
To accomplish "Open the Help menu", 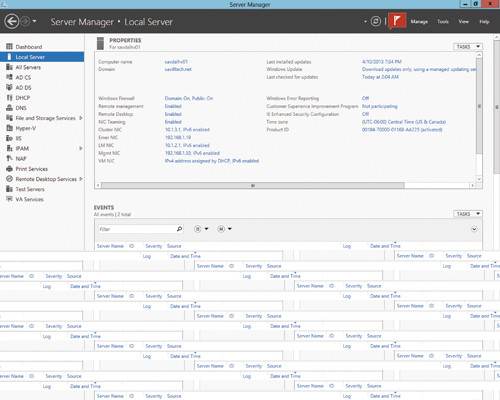I will coord(484,22).
